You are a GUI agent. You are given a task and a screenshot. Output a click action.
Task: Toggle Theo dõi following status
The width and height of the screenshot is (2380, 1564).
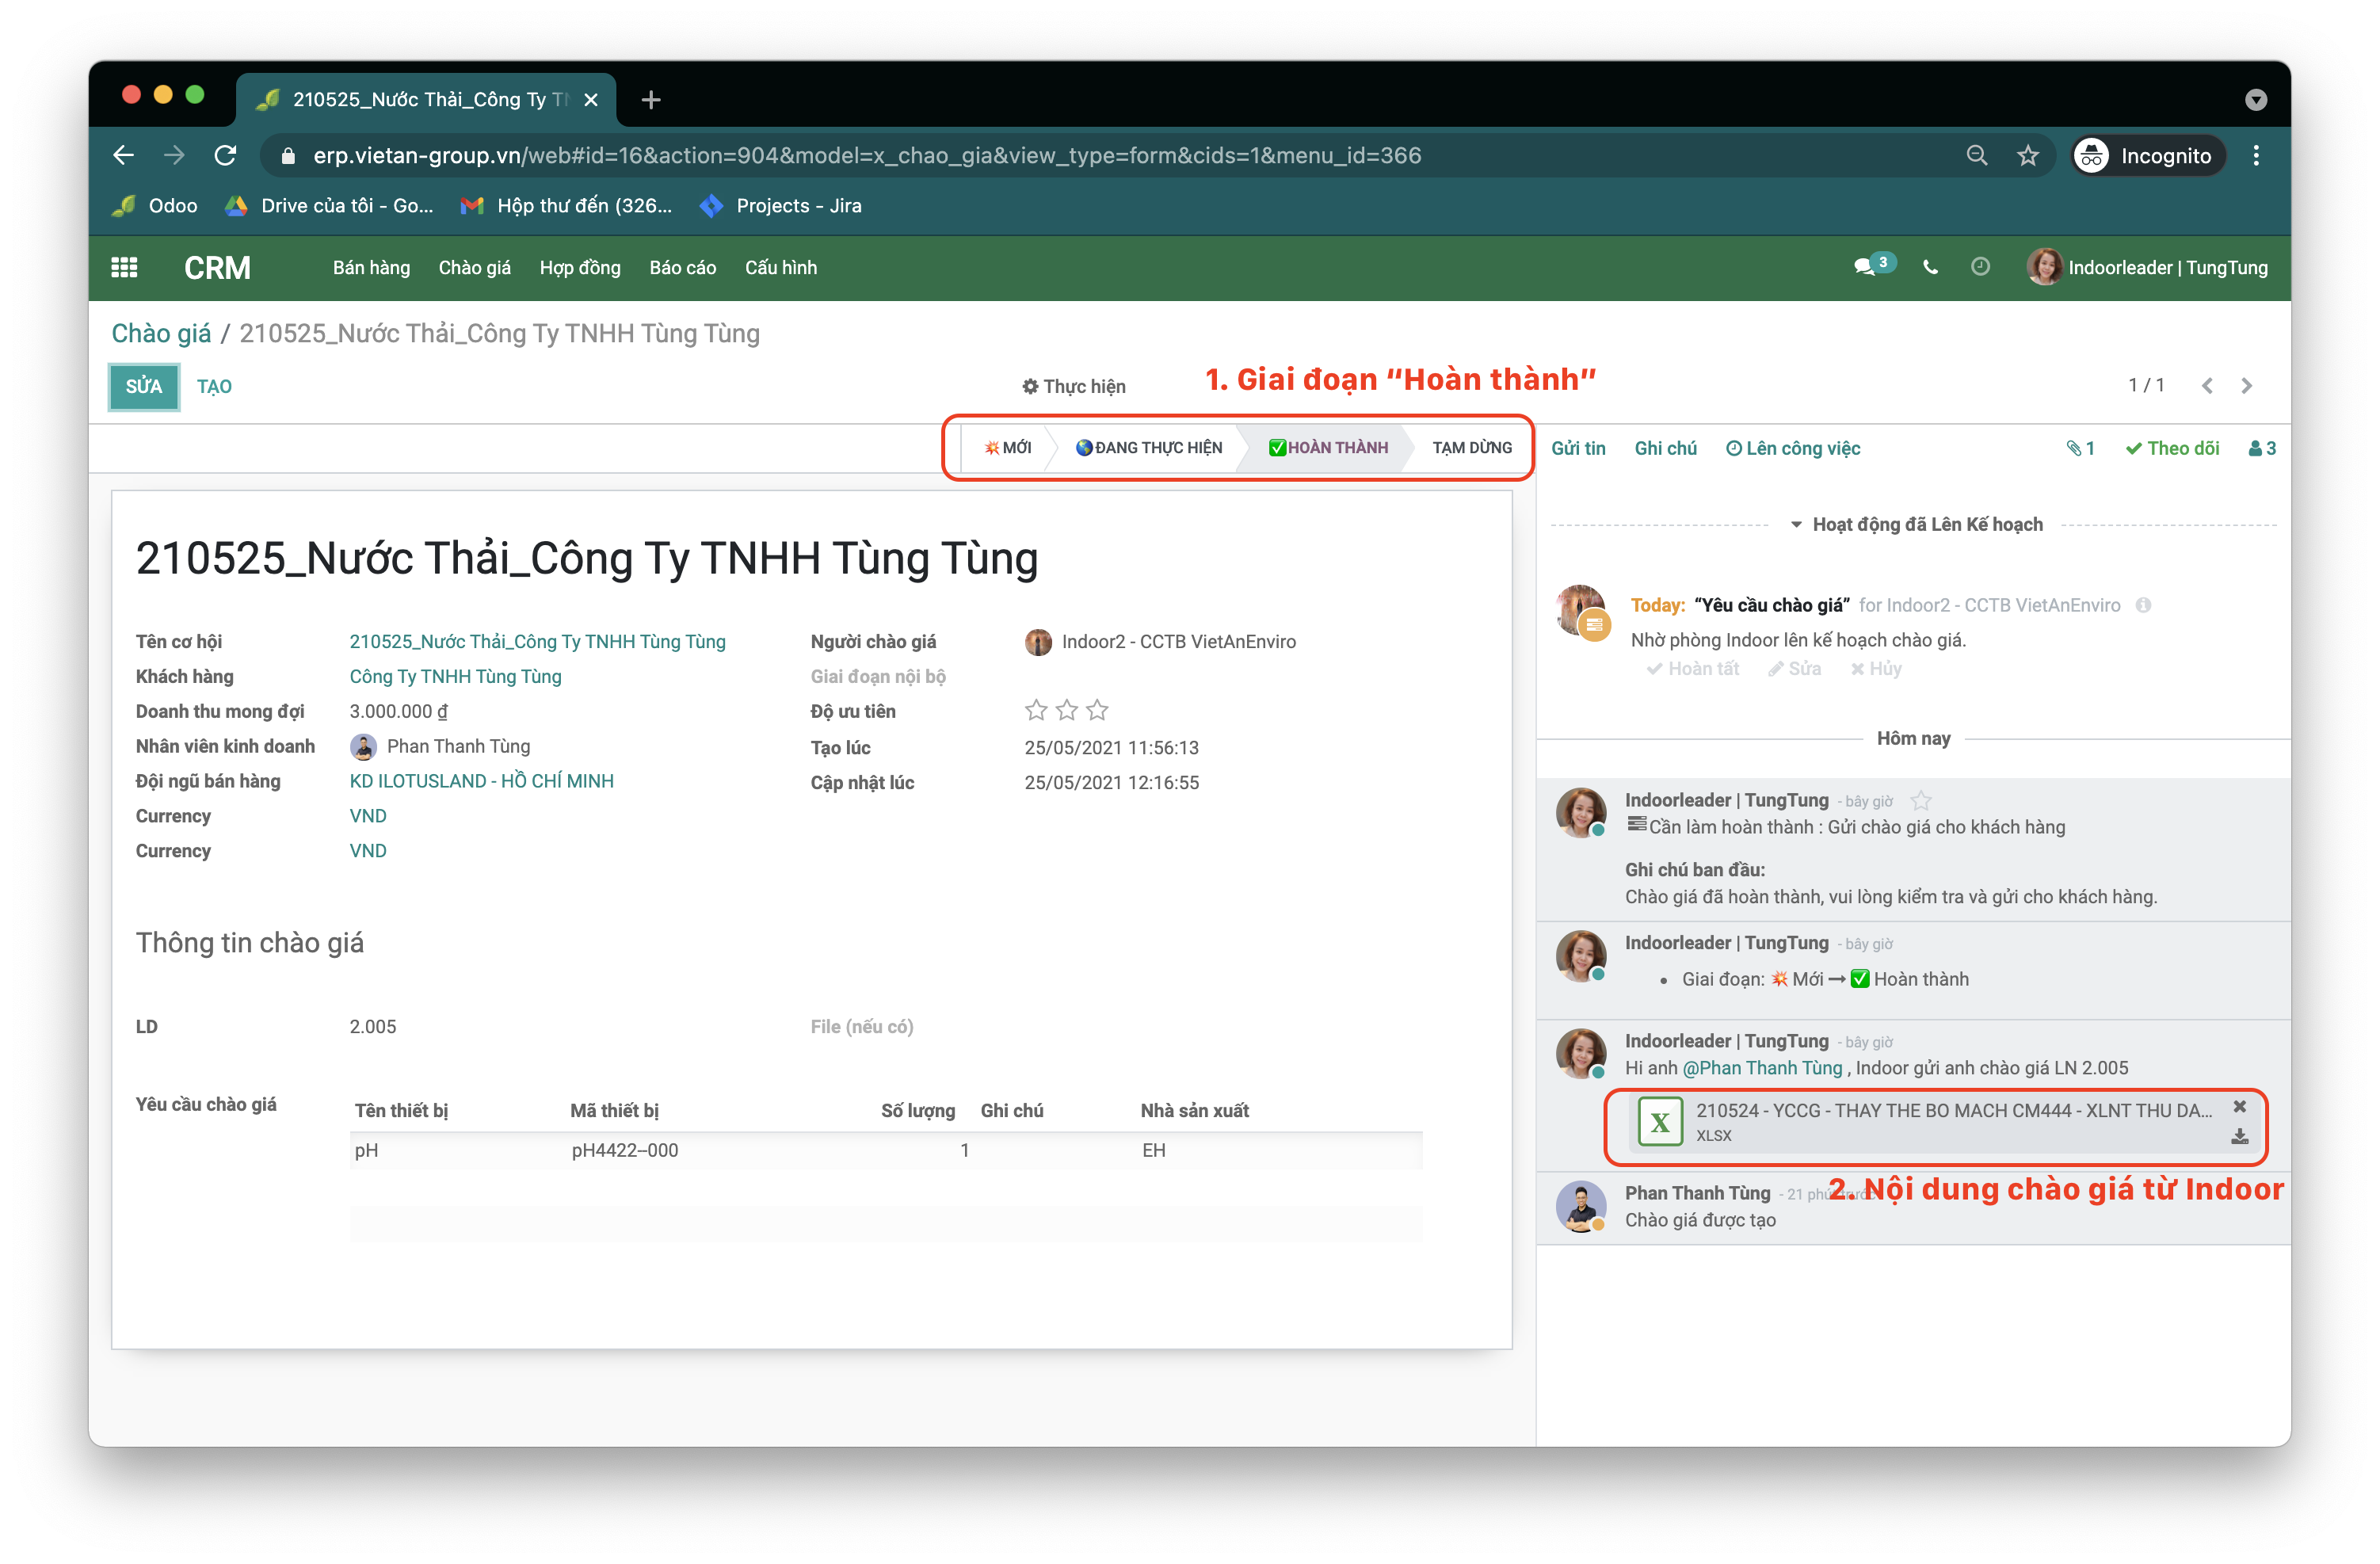coord(2172,448)
